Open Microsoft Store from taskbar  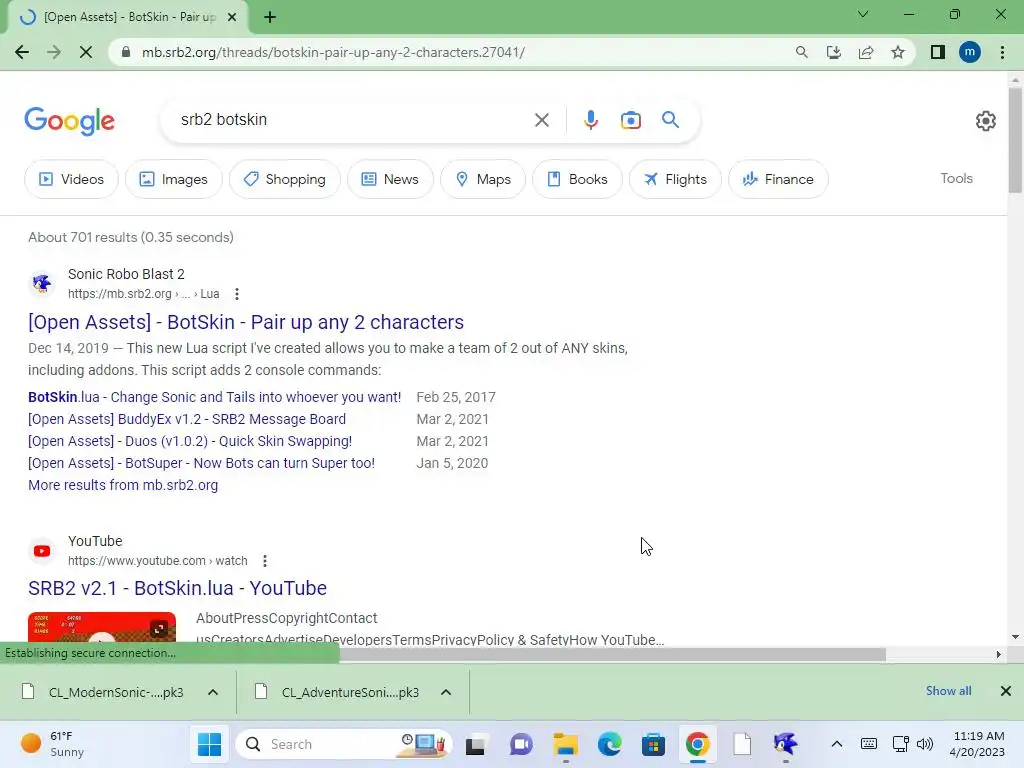653,744
